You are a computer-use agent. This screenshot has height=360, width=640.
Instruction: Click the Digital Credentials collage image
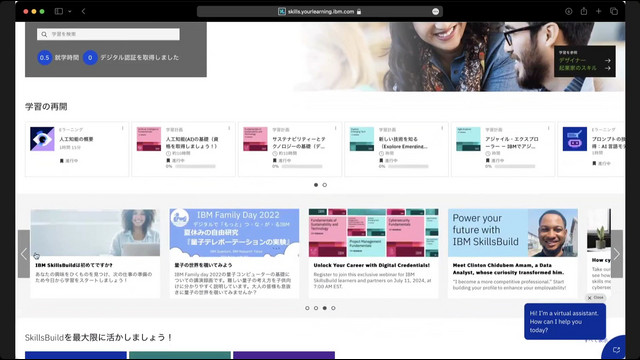pos(373,233)
